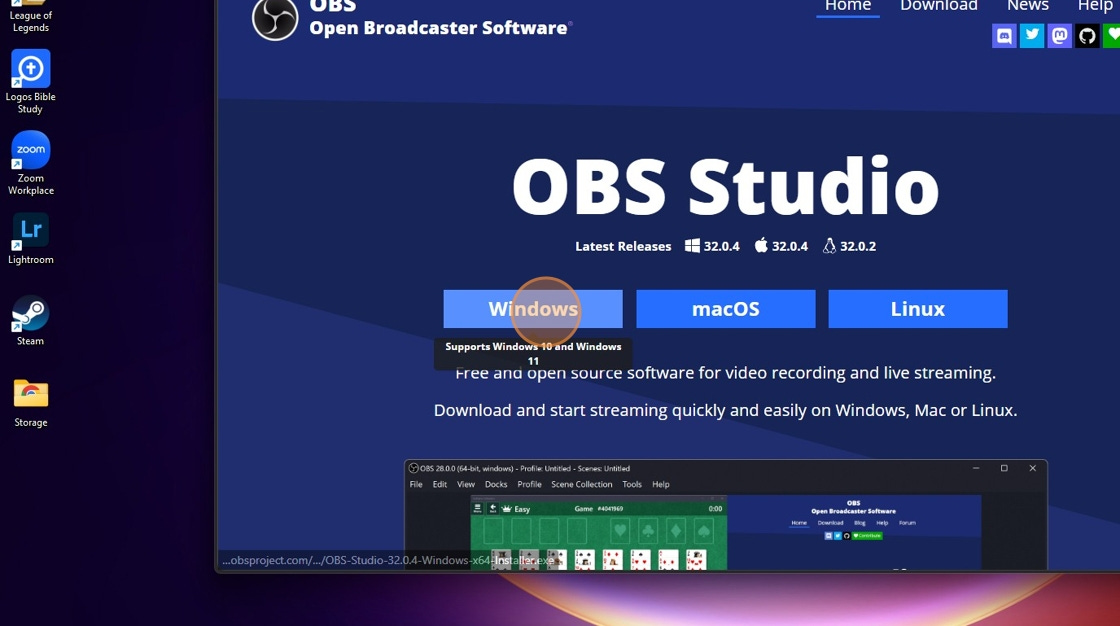Click the Linux download button
Viewport: 1120px width, 626px height.
(x=918, y=309)
